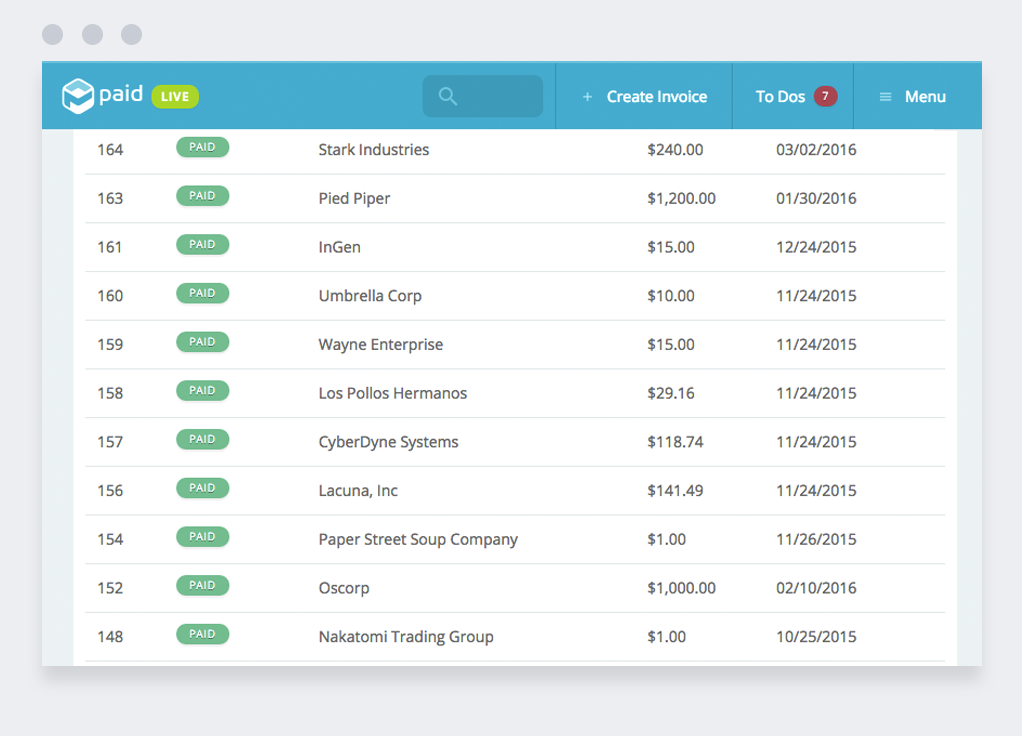Click the $141.49 amount
This screenshot has width=1022, height=736.
675,490
